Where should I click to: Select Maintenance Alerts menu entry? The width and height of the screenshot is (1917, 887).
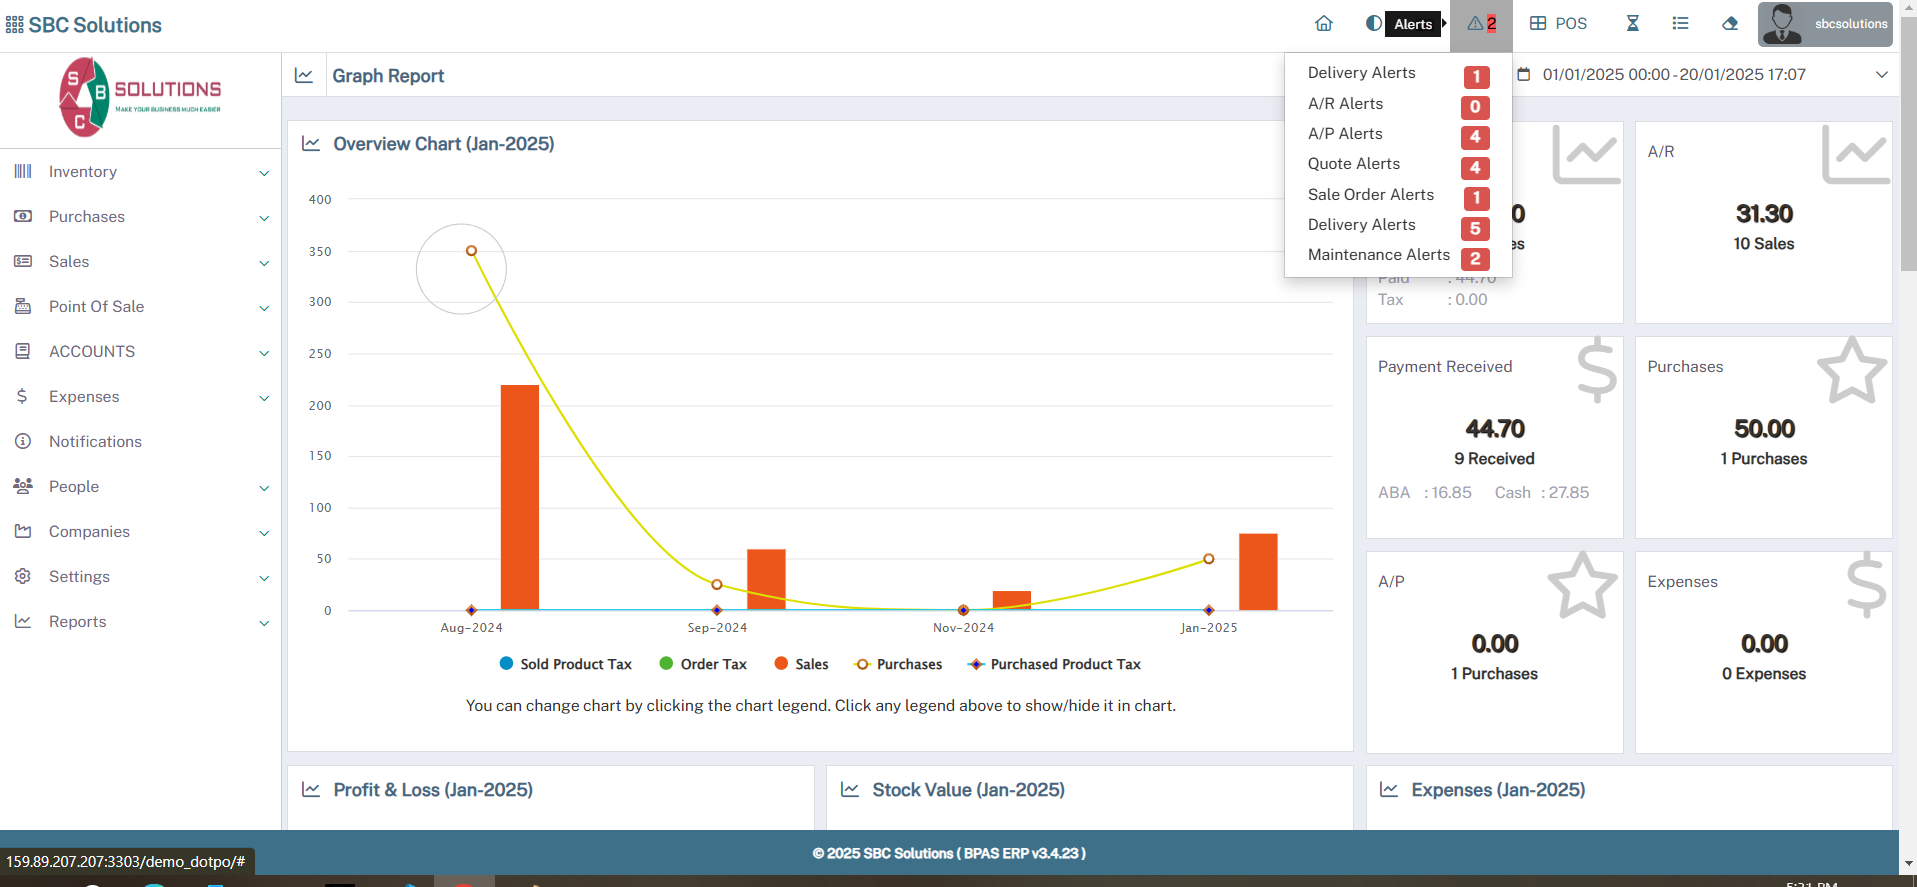(x=1378, y=255)
